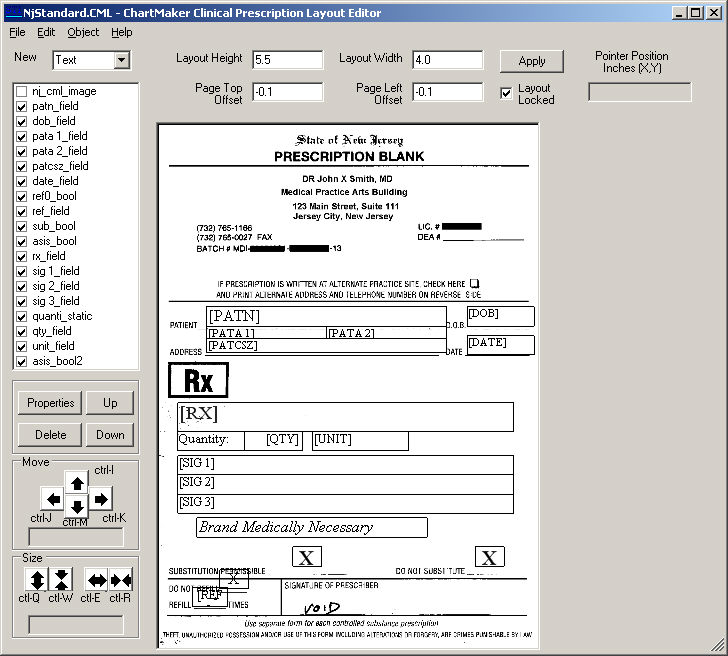This screenshot has height=656, width=728.
Task: Select the [DOB] field on the layout
Action: [500, 316]
